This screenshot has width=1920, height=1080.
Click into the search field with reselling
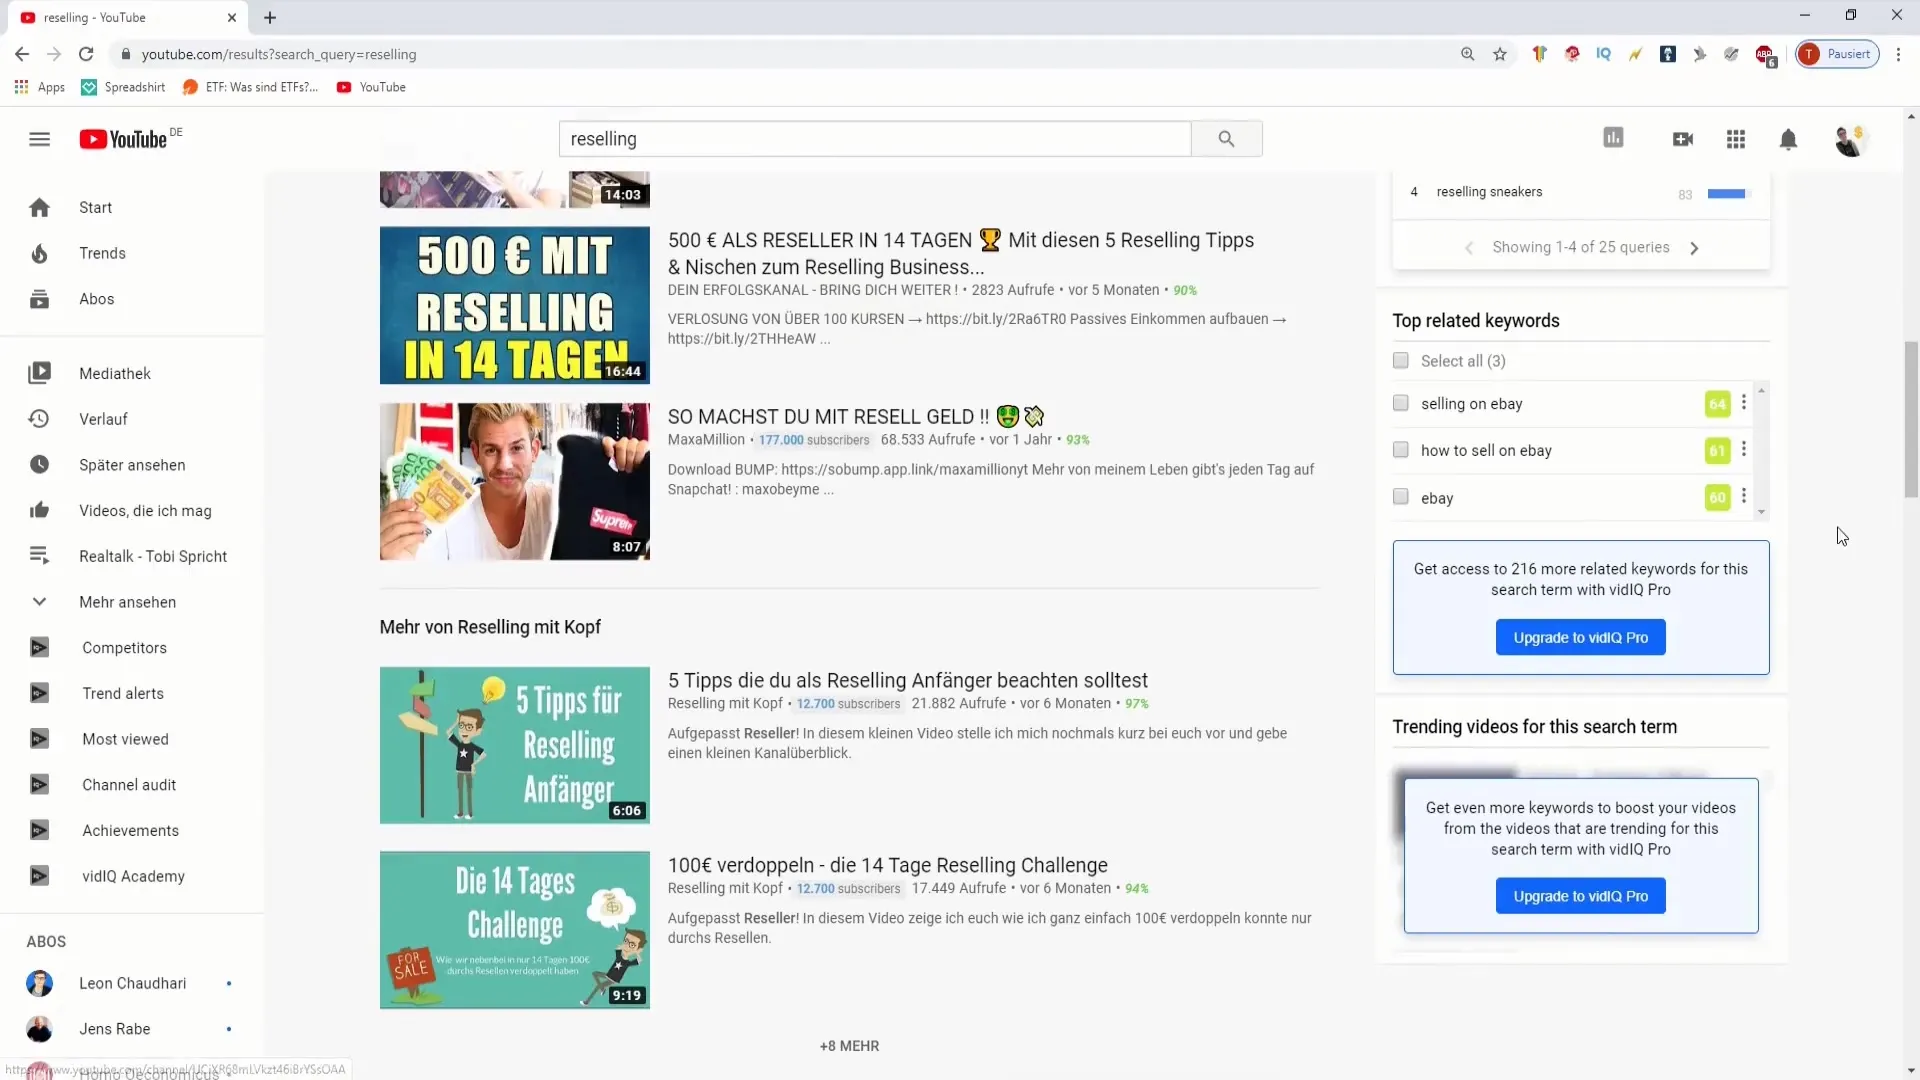tap(874, 139)
